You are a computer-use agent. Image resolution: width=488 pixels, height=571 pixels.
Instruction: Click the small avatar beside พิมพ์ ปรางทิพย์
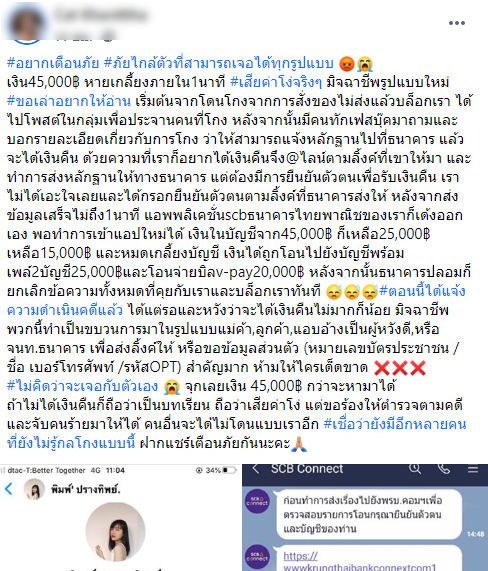34,489
